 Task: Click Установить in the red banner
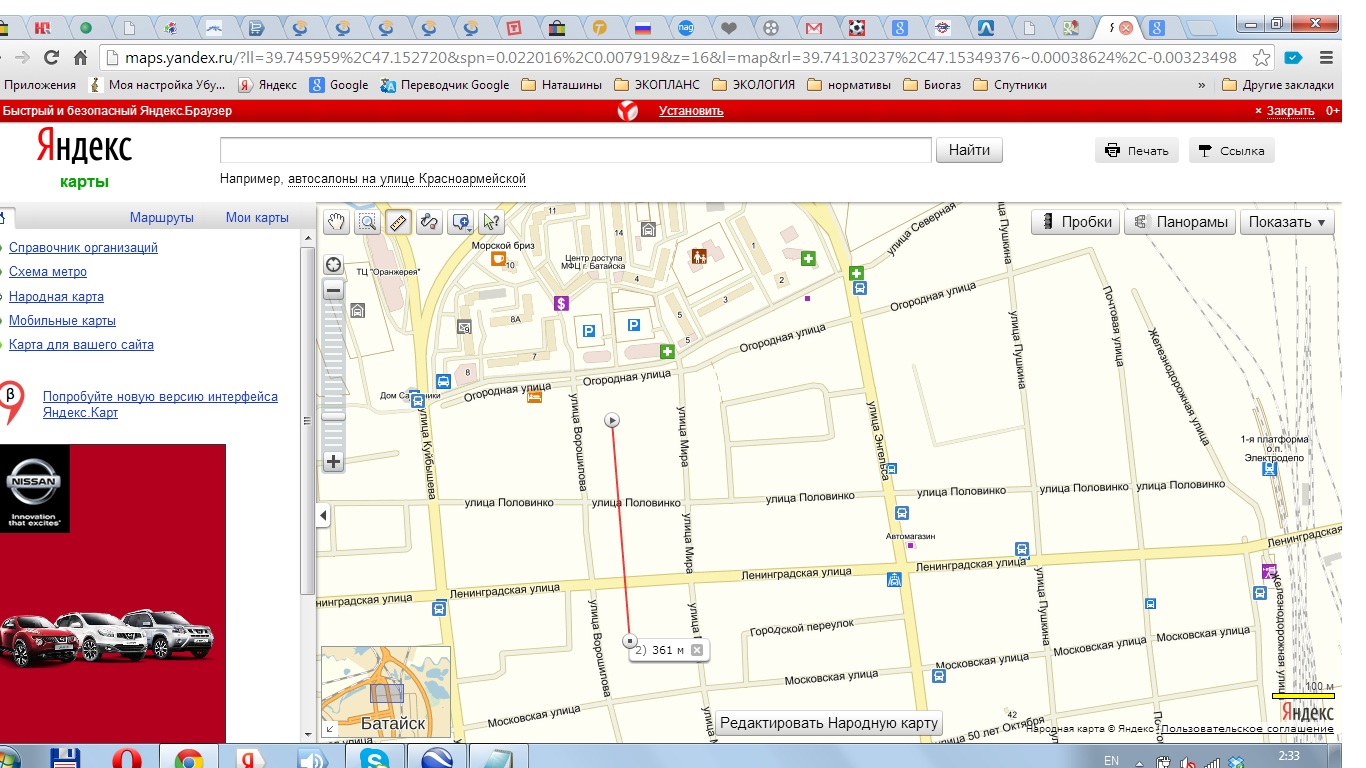[691, 111]
